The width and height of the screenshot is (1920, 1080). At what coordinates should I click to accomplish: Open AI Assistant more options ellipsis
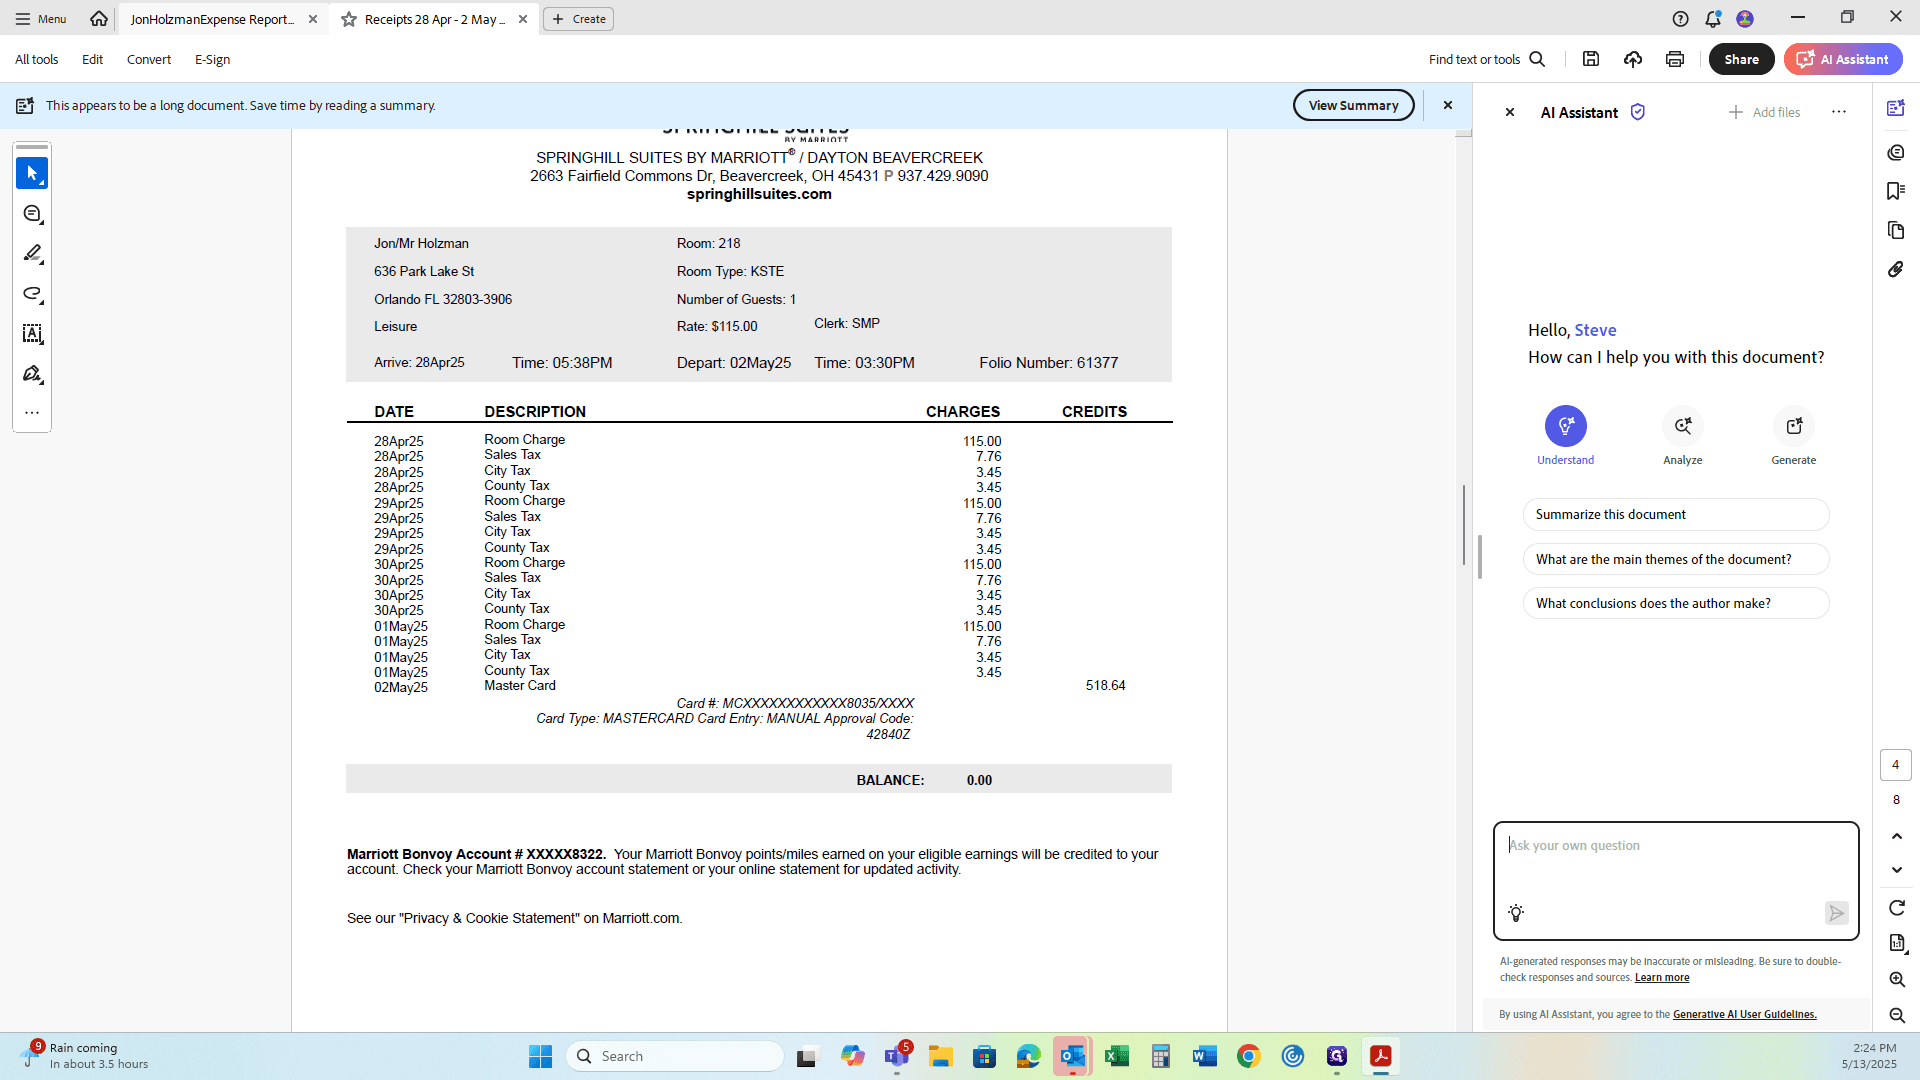pos(1839,112)
